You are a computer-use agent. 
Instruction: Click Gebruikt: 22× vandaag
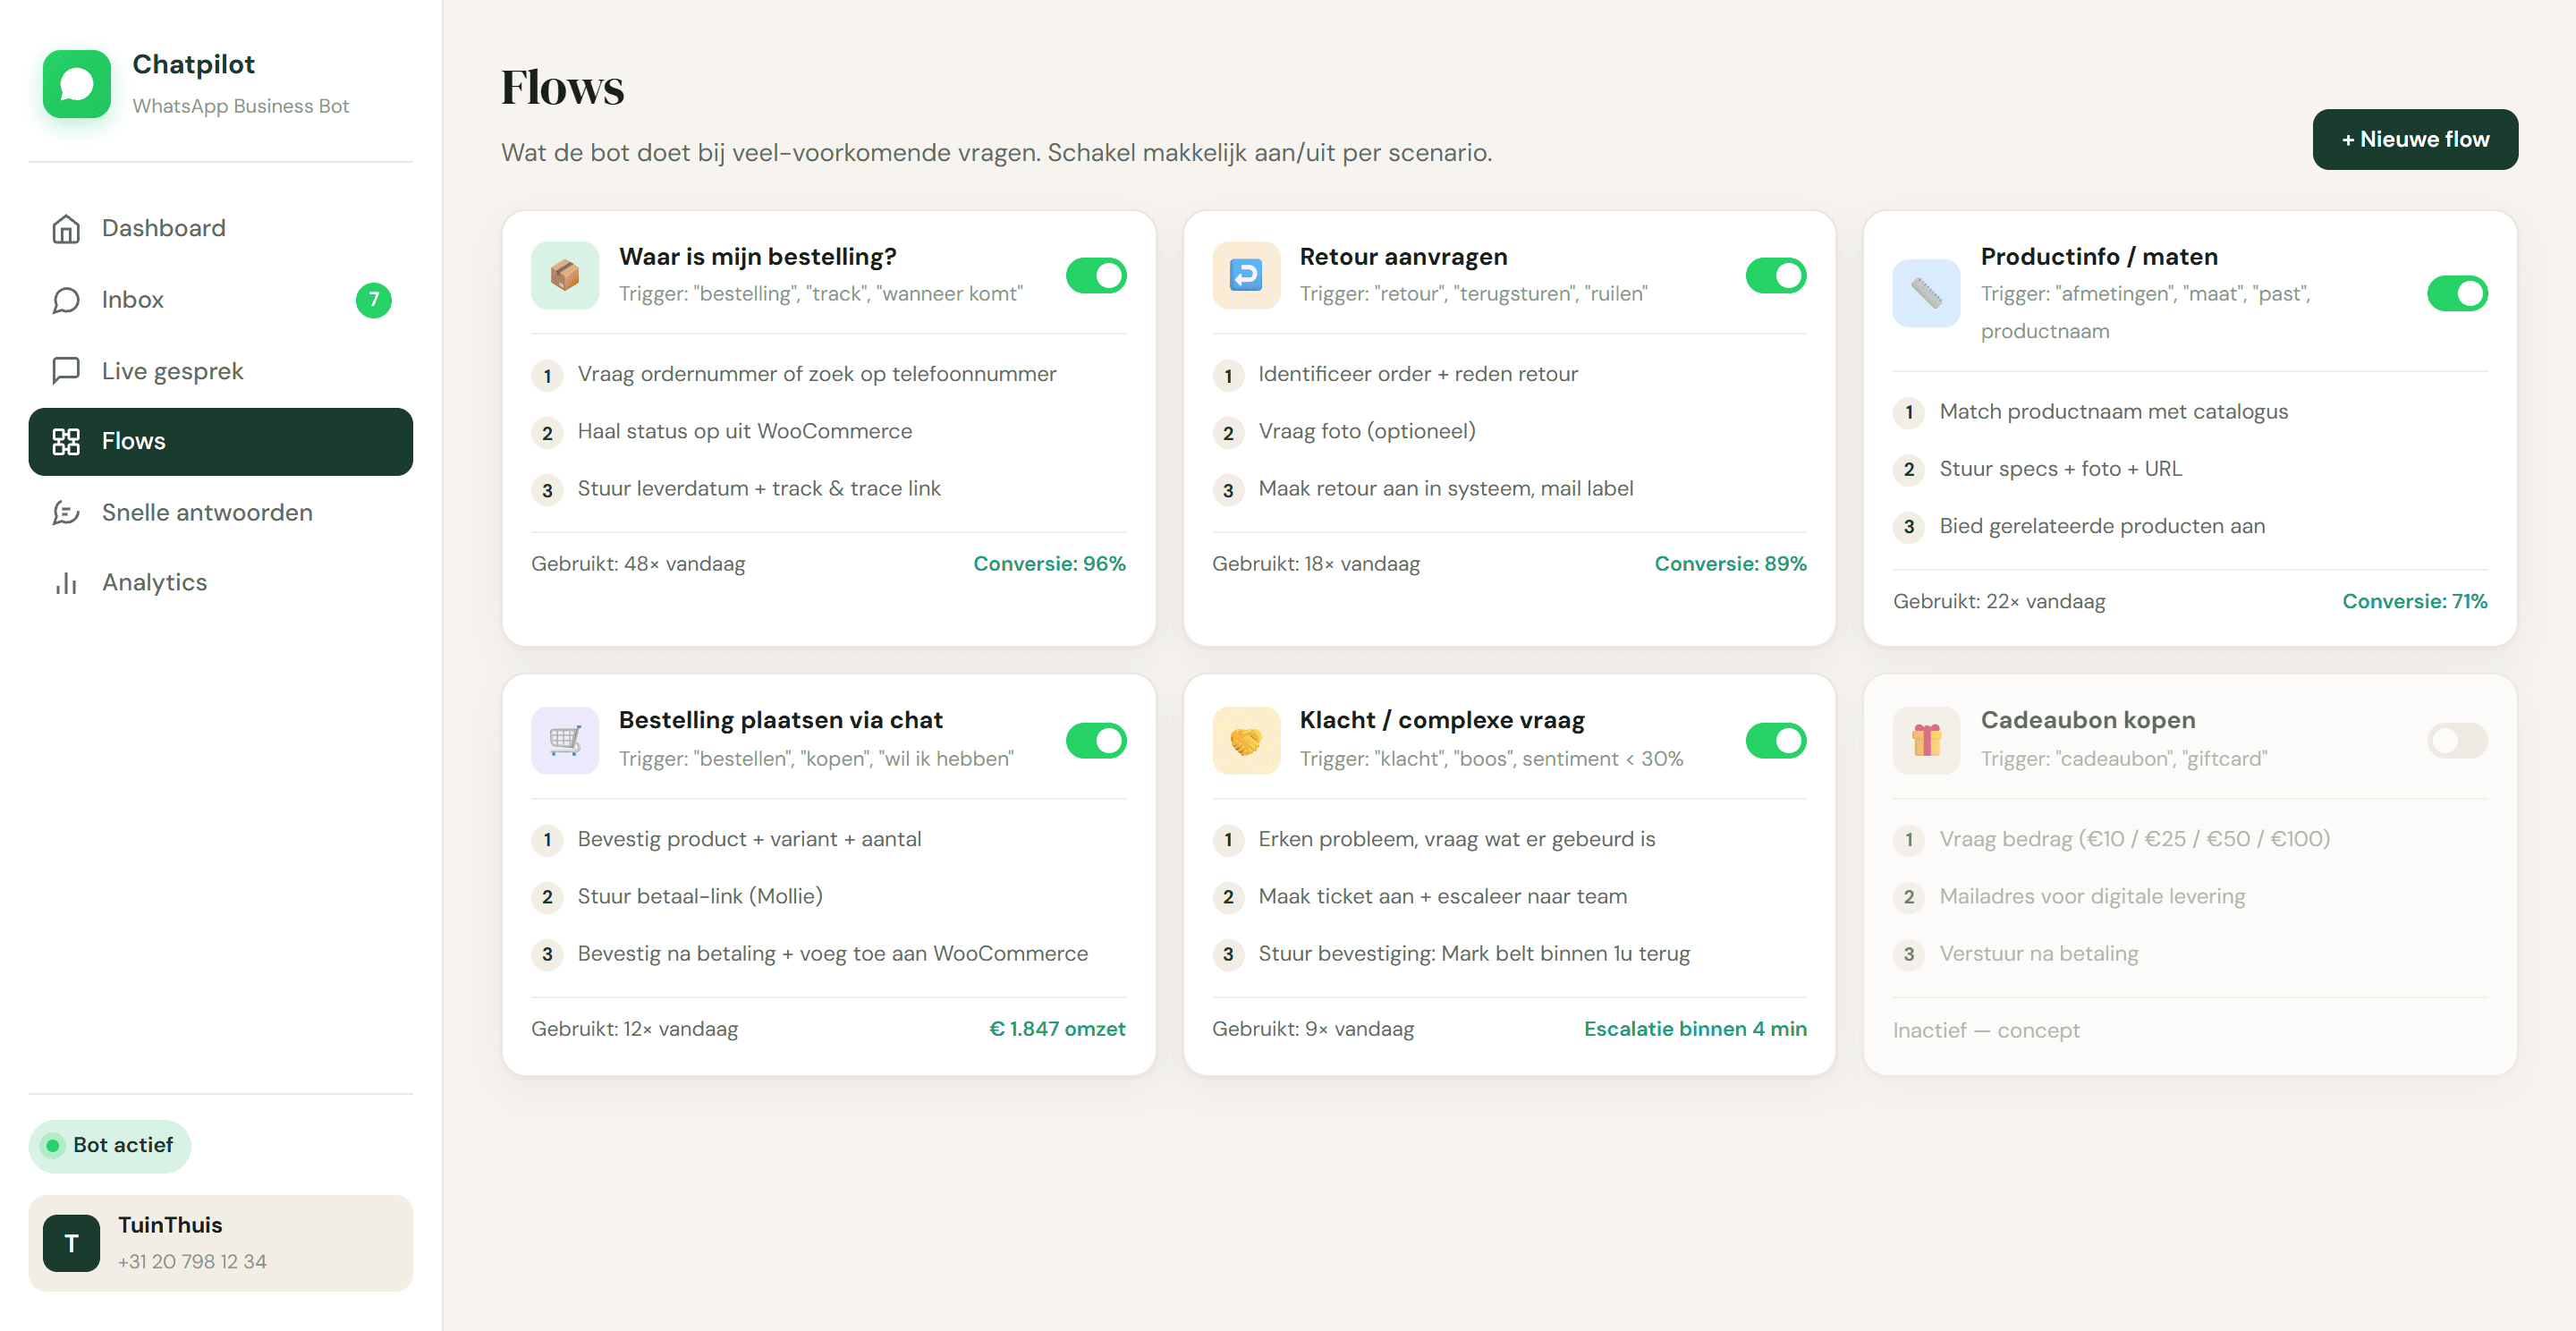point(1999,601)
